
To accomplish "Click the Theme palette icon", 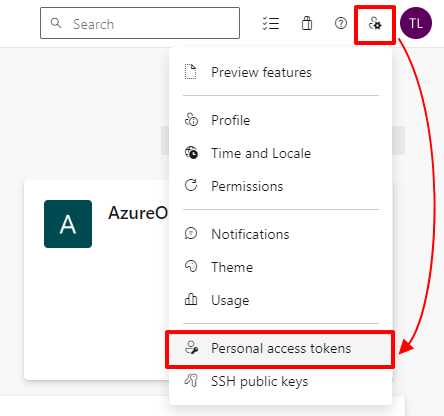I will [191, 267].
